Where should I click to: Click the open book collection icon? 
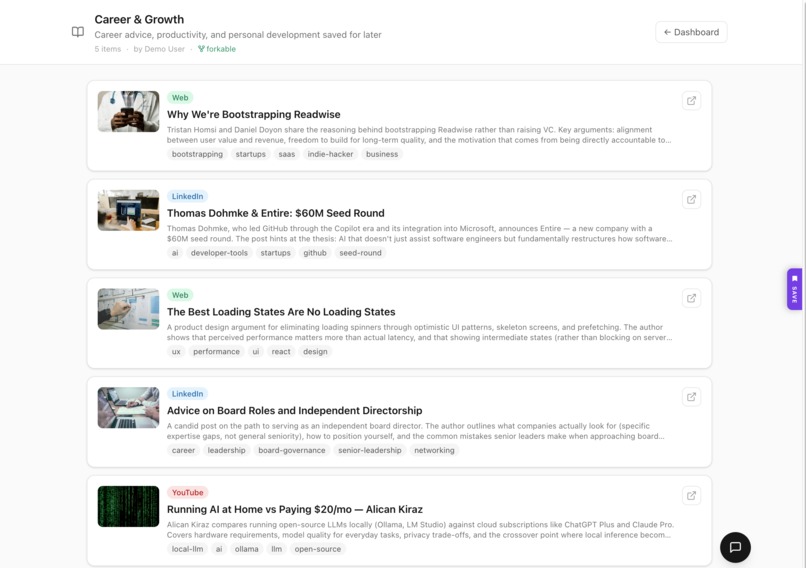click(78, 32)
